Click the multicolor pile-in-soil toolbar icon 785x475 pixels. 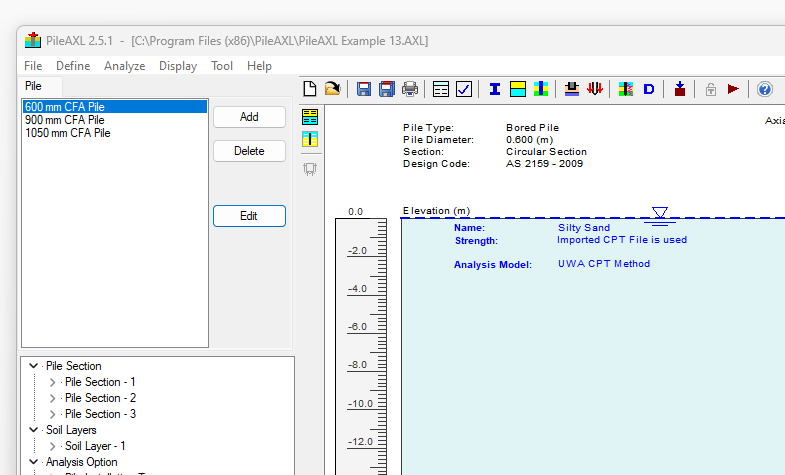pyautogui.click(x=541, y=89)
